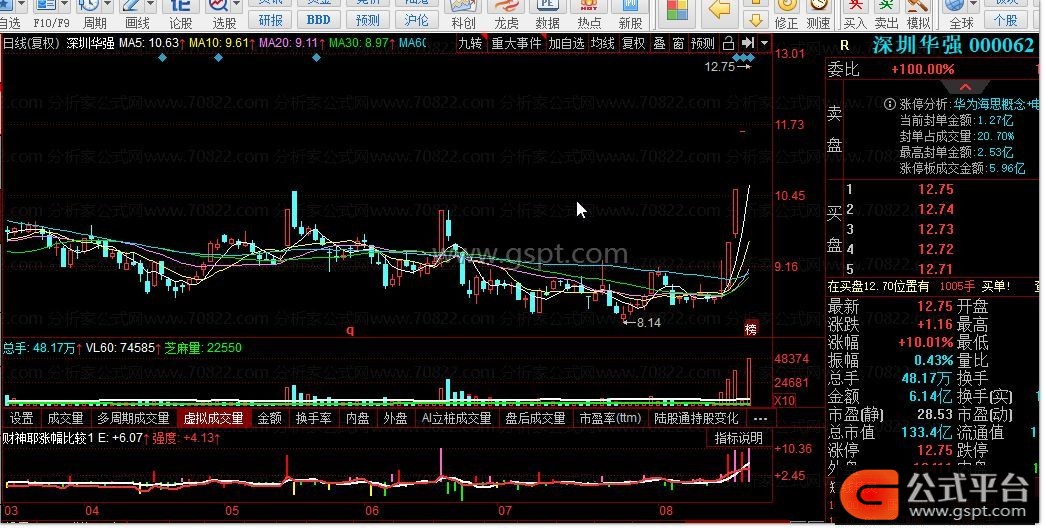
Task: Expand the 周期 period dropdown arrow
Action: pos(108,5)
